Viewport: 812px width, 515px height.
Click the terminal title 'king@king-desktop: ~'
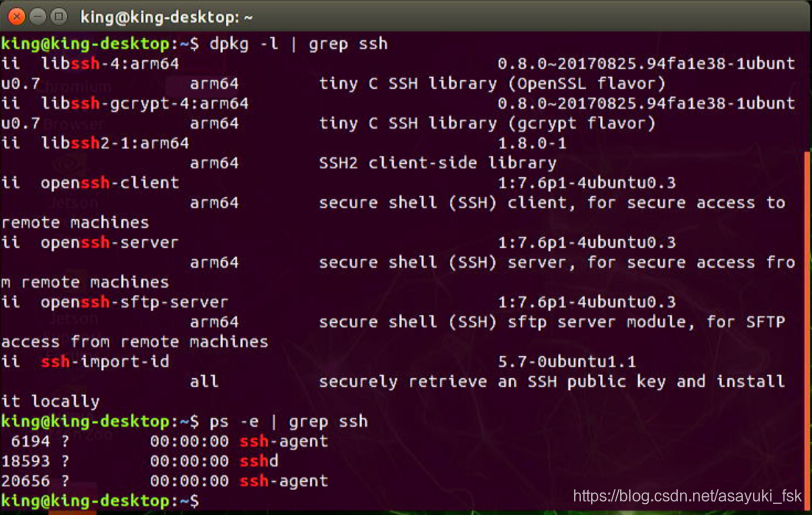(x=166, y=18)
